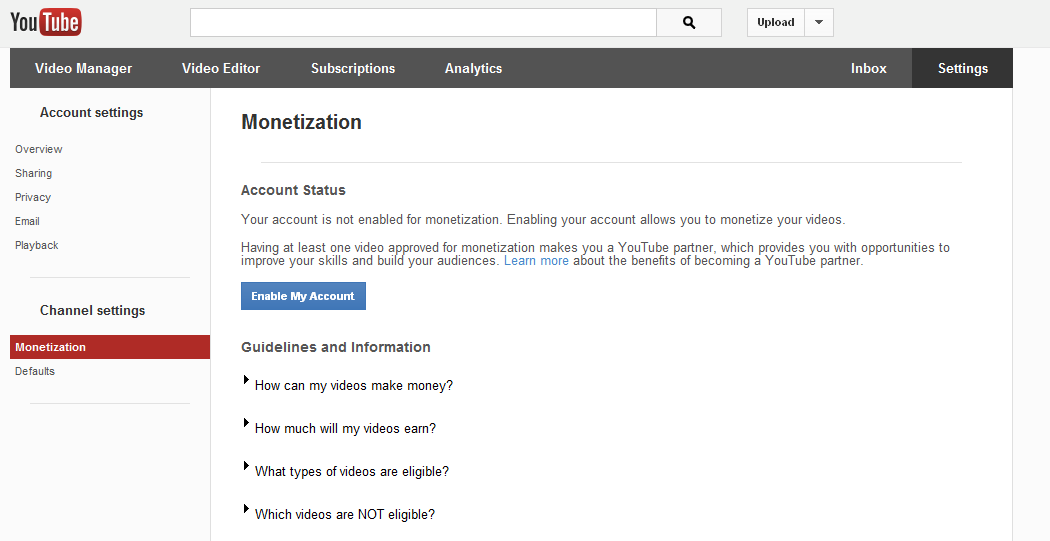Click the YouTube logo
The width and height of the screenshot is (1050, 541).
point(46,22)
